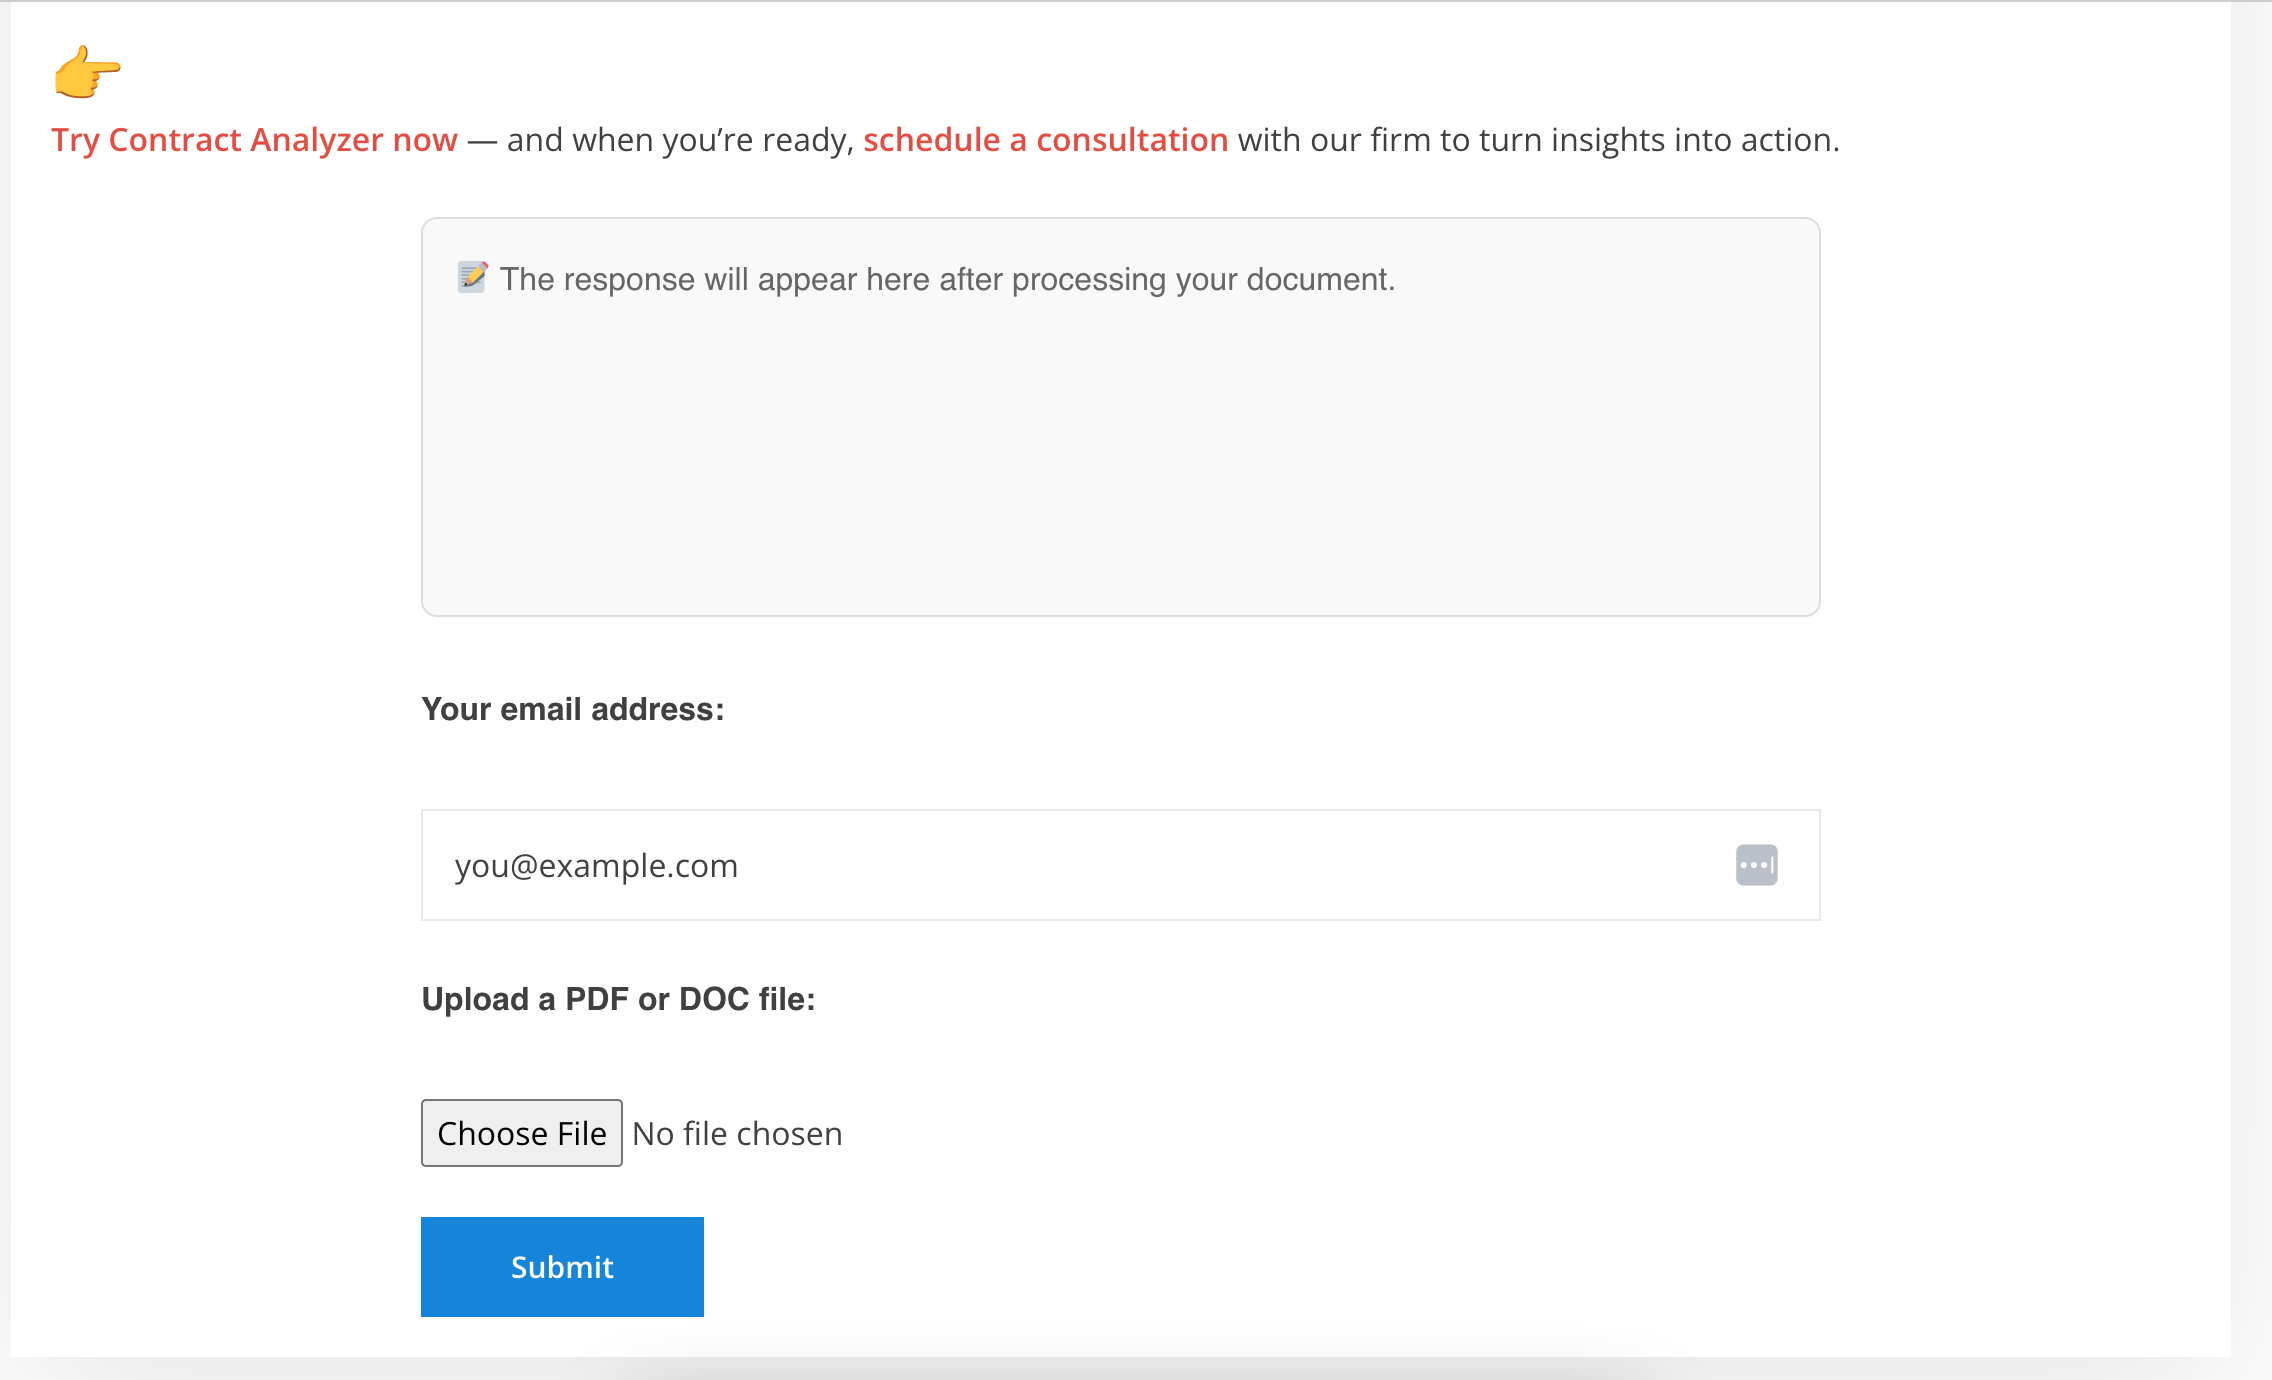Click the finger emoji above the red heading
2272x1380 pixels.
pos(85,74)
